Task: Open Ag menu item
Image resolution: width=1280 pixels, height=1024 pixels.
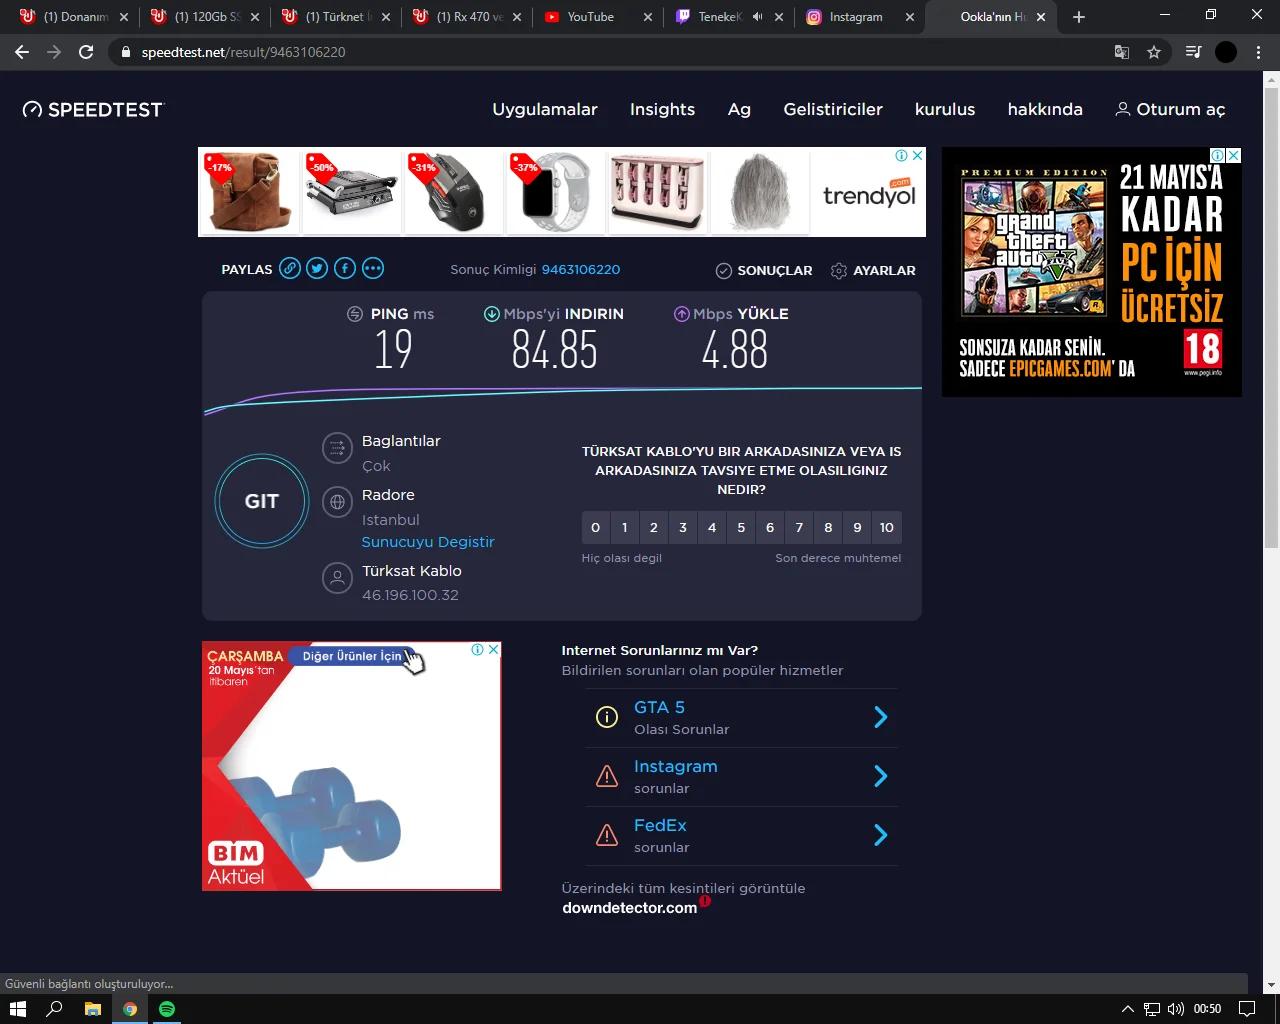Action: click(x=739, y=110)
